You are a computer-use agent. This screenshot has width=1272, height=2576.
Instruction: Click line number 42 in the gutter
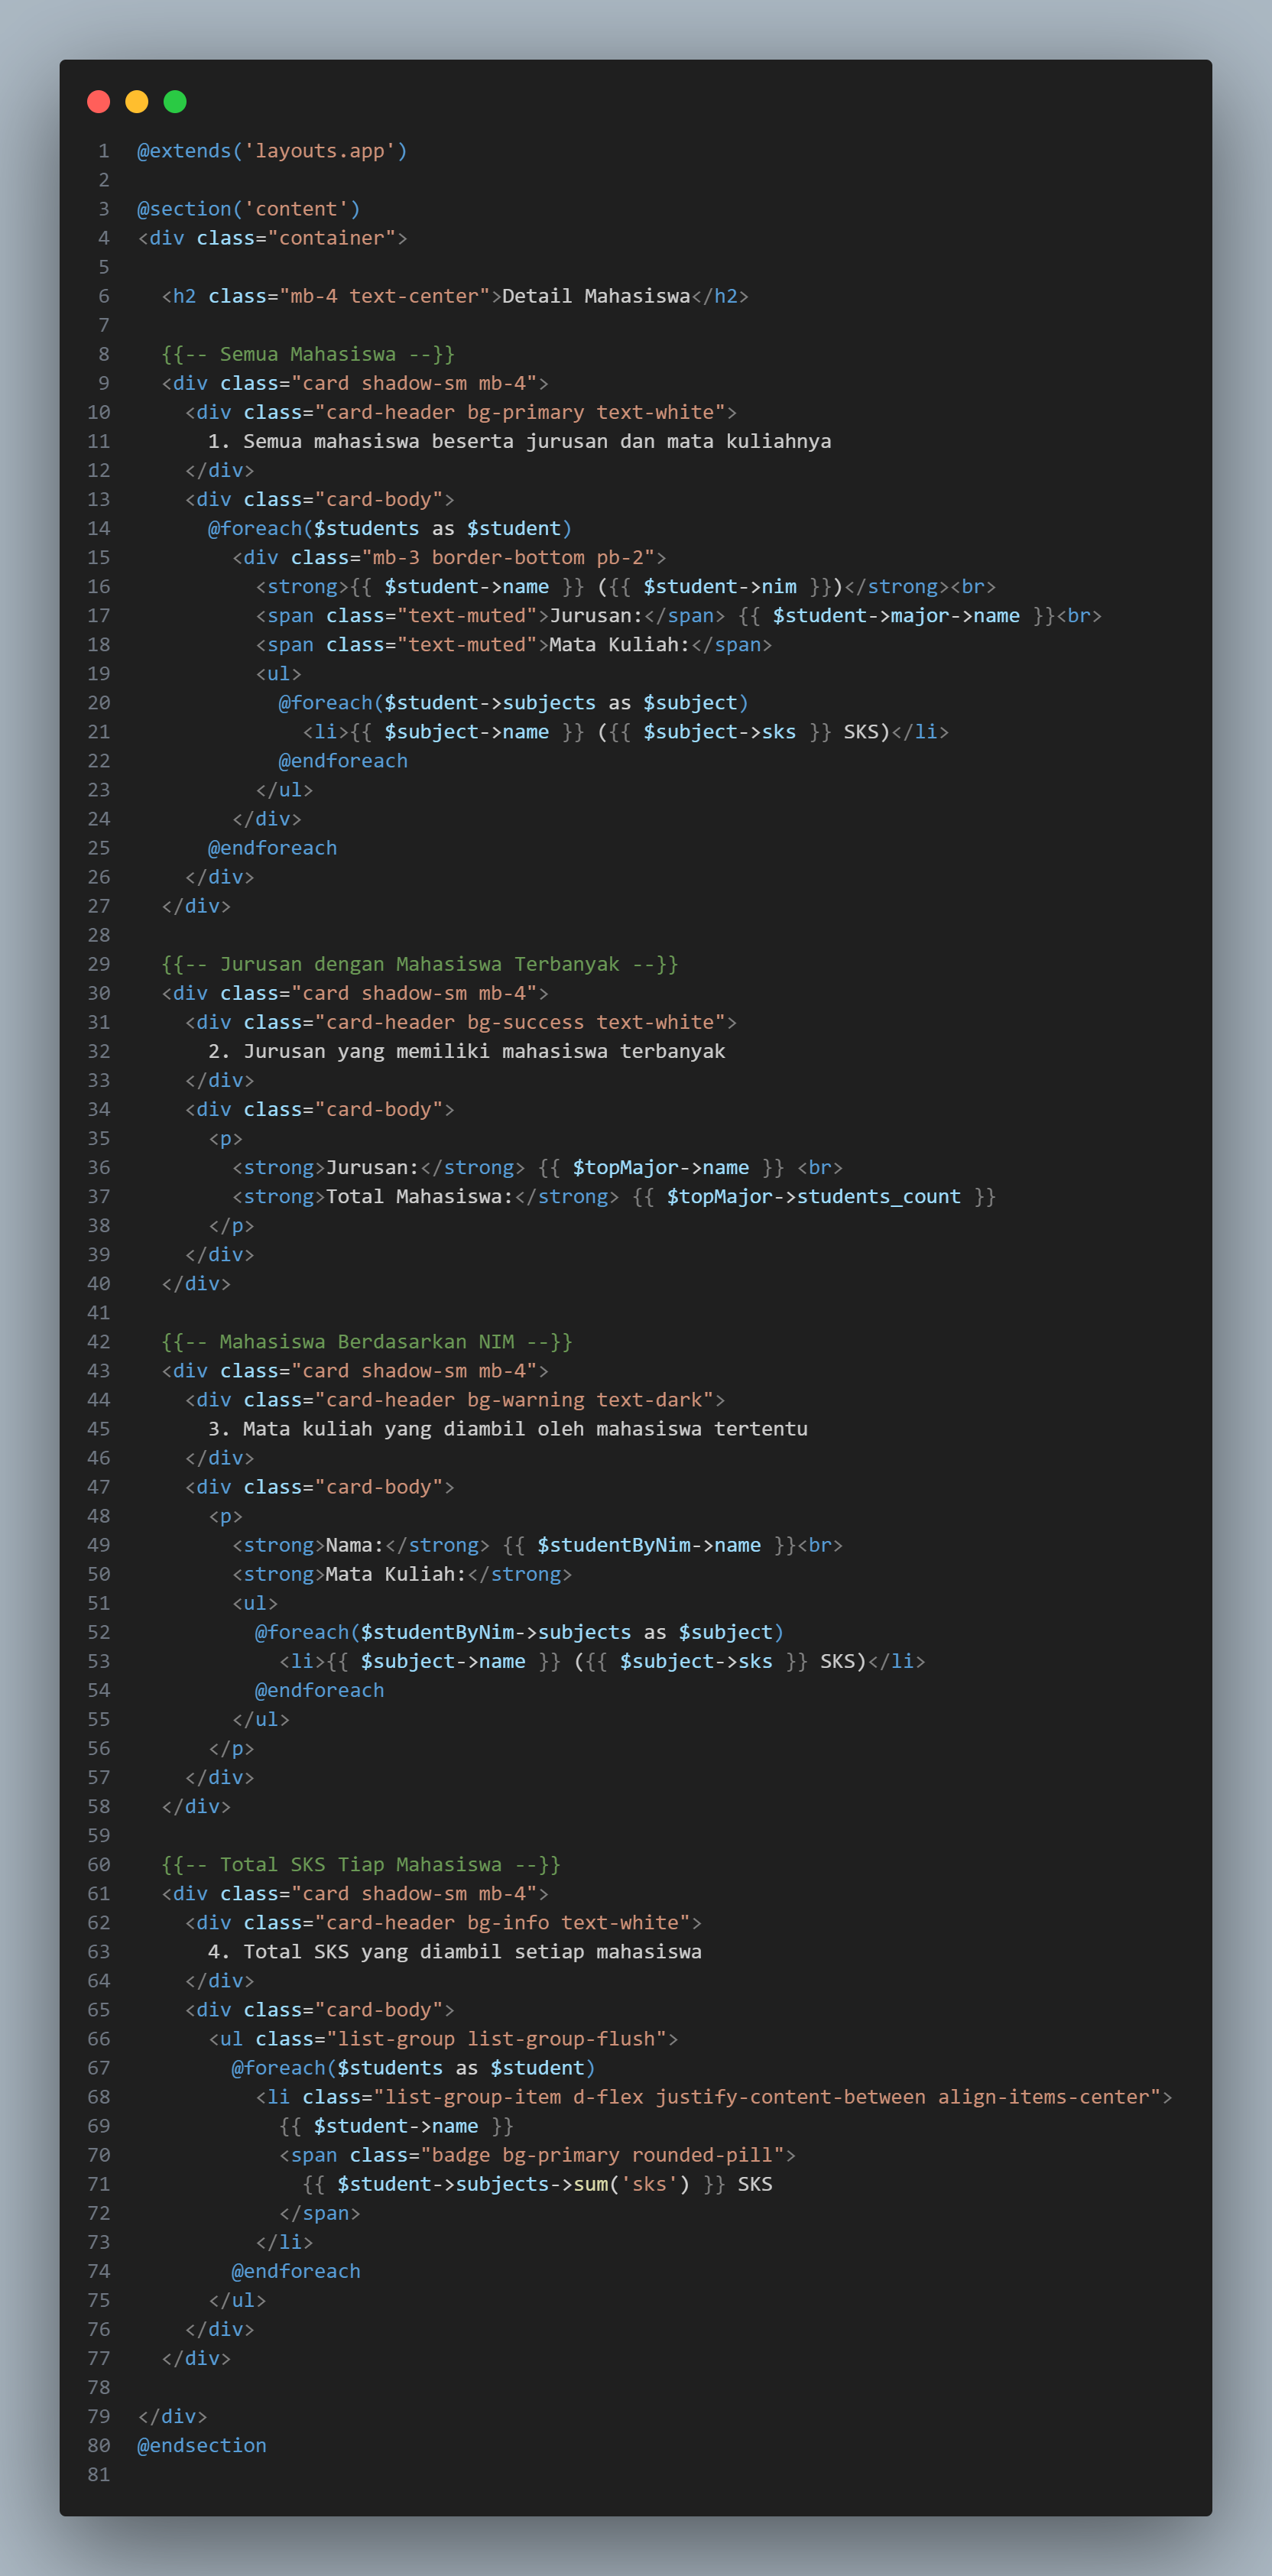point(99,1342)
